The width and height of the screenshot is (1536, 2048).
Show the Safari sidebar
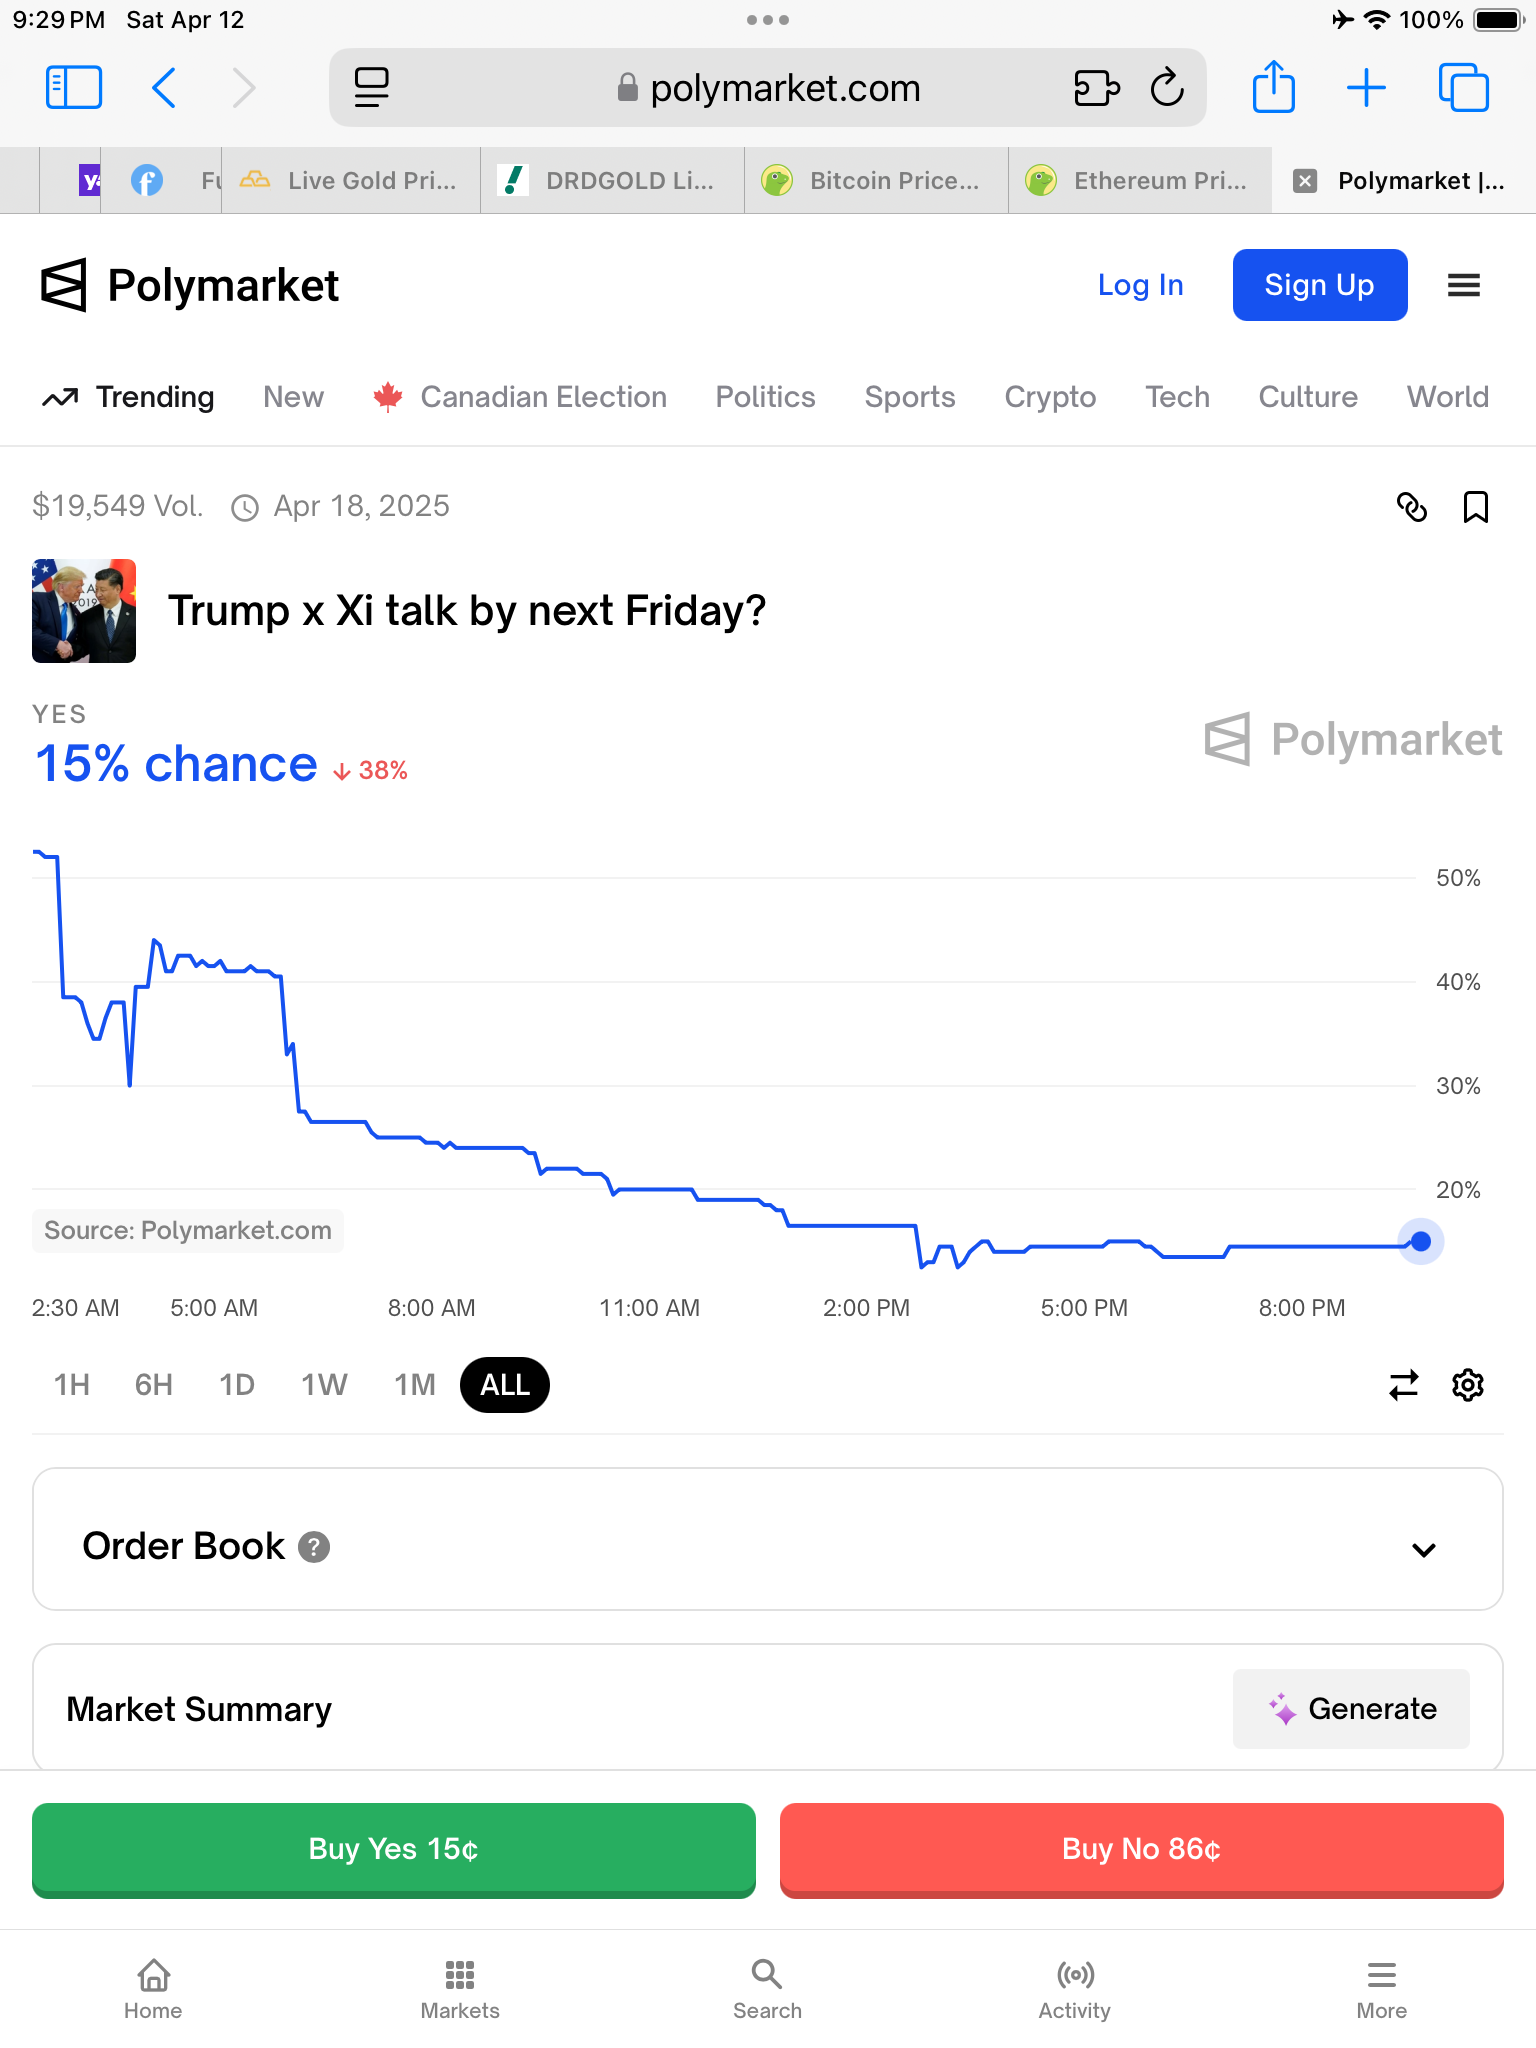(74, 88)
